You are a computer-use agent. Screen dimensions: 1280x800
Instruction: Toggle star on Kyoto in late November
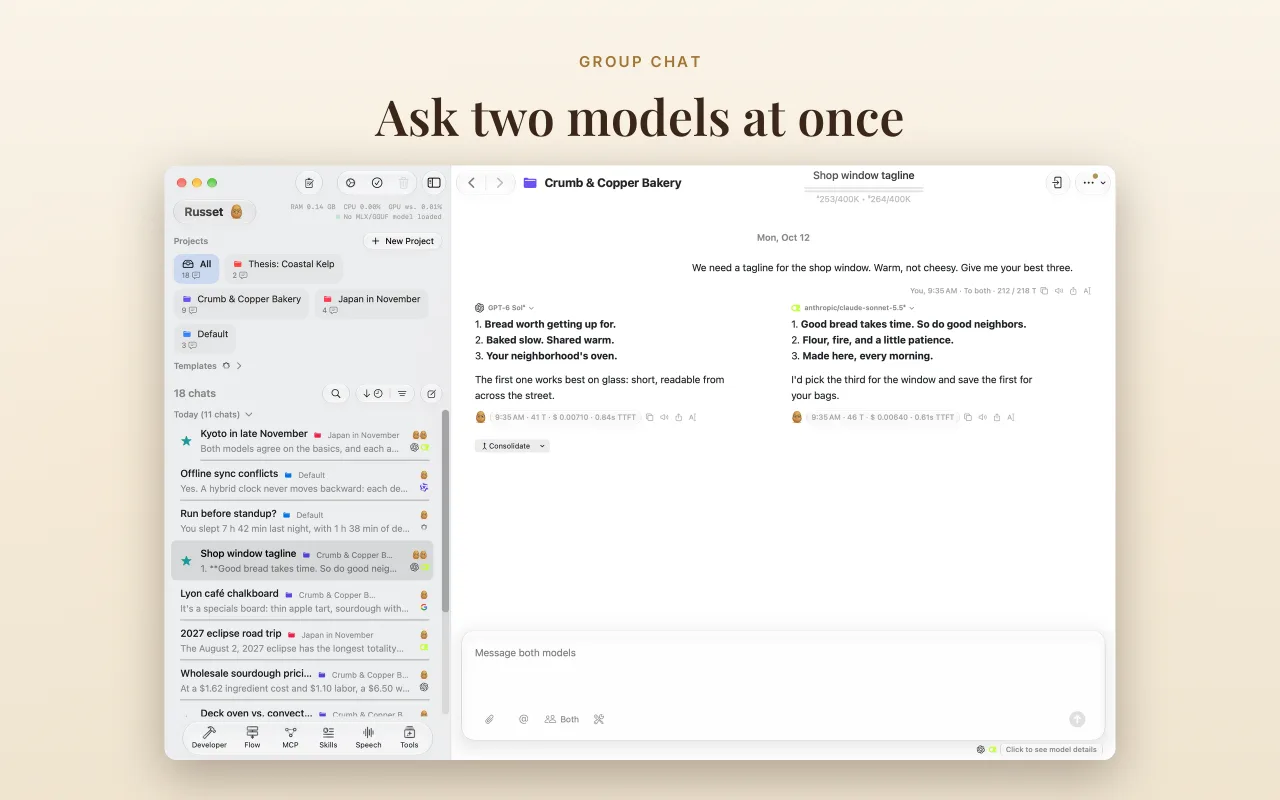click(186, 441)
